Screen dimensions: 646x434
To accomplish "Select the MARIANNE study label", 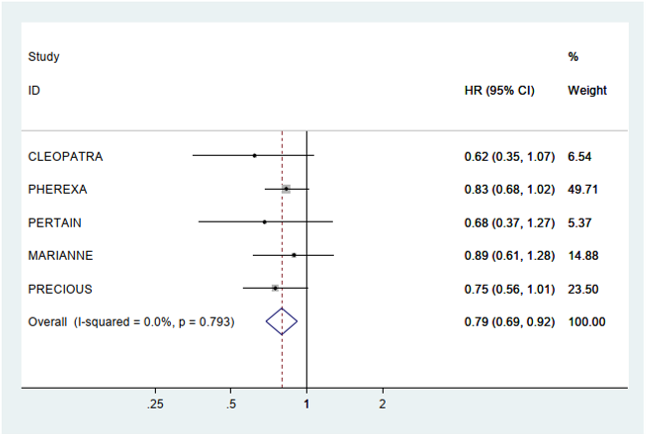I will click(61, 255).
